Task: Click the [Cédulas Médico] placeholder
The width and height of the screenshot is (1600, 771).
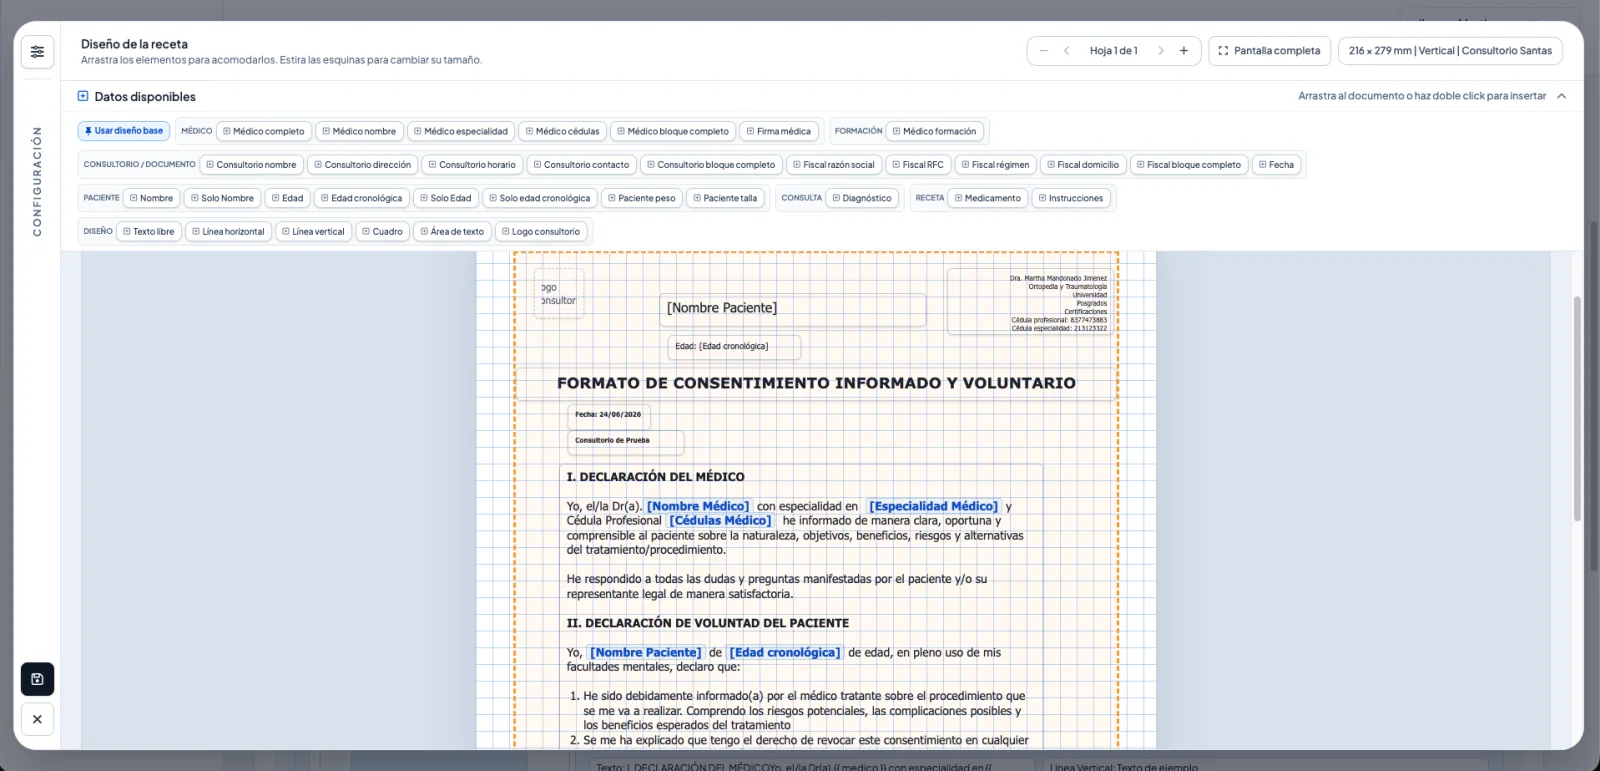Action: tap(720, 521)
